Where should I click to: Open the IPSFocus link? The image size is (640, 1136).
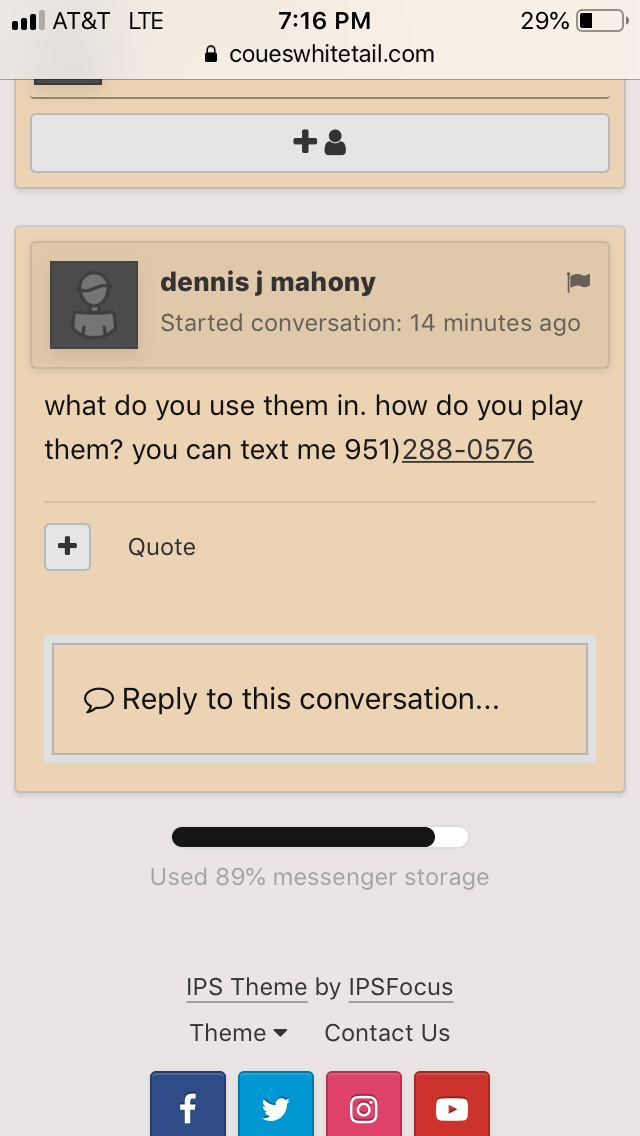(x=401, y=987)
